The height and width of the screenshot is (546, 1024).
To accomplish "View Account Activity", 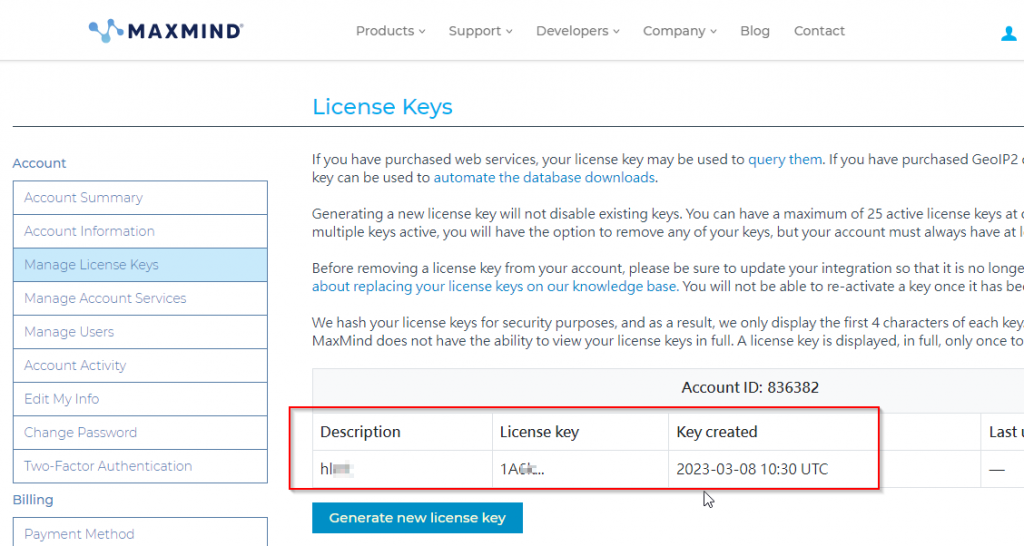I will (x=140, y=365).
